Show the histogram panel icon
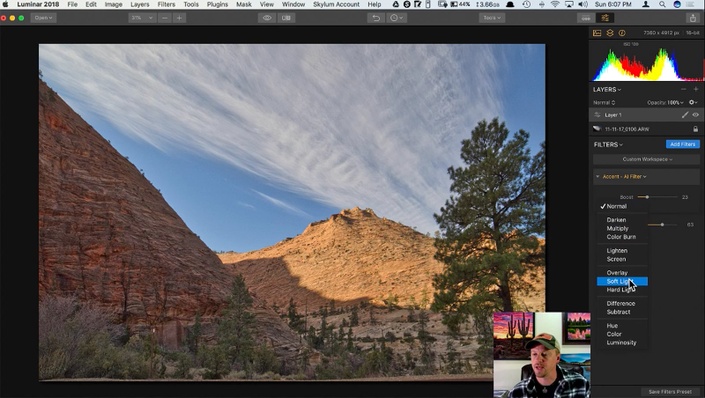Image resolution: width=705 pixels, height=398 pixels. [x=597, y=33]
